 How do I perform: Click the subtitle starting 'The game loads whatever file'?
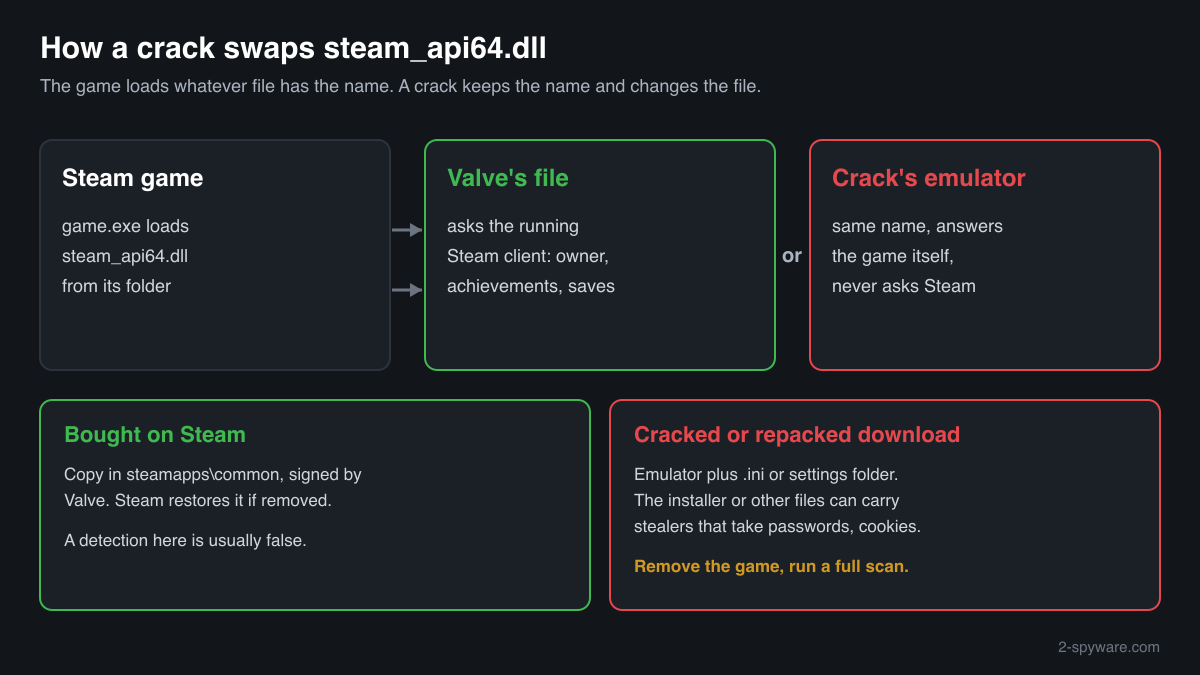pyautogui.click(x=400, y=86)
